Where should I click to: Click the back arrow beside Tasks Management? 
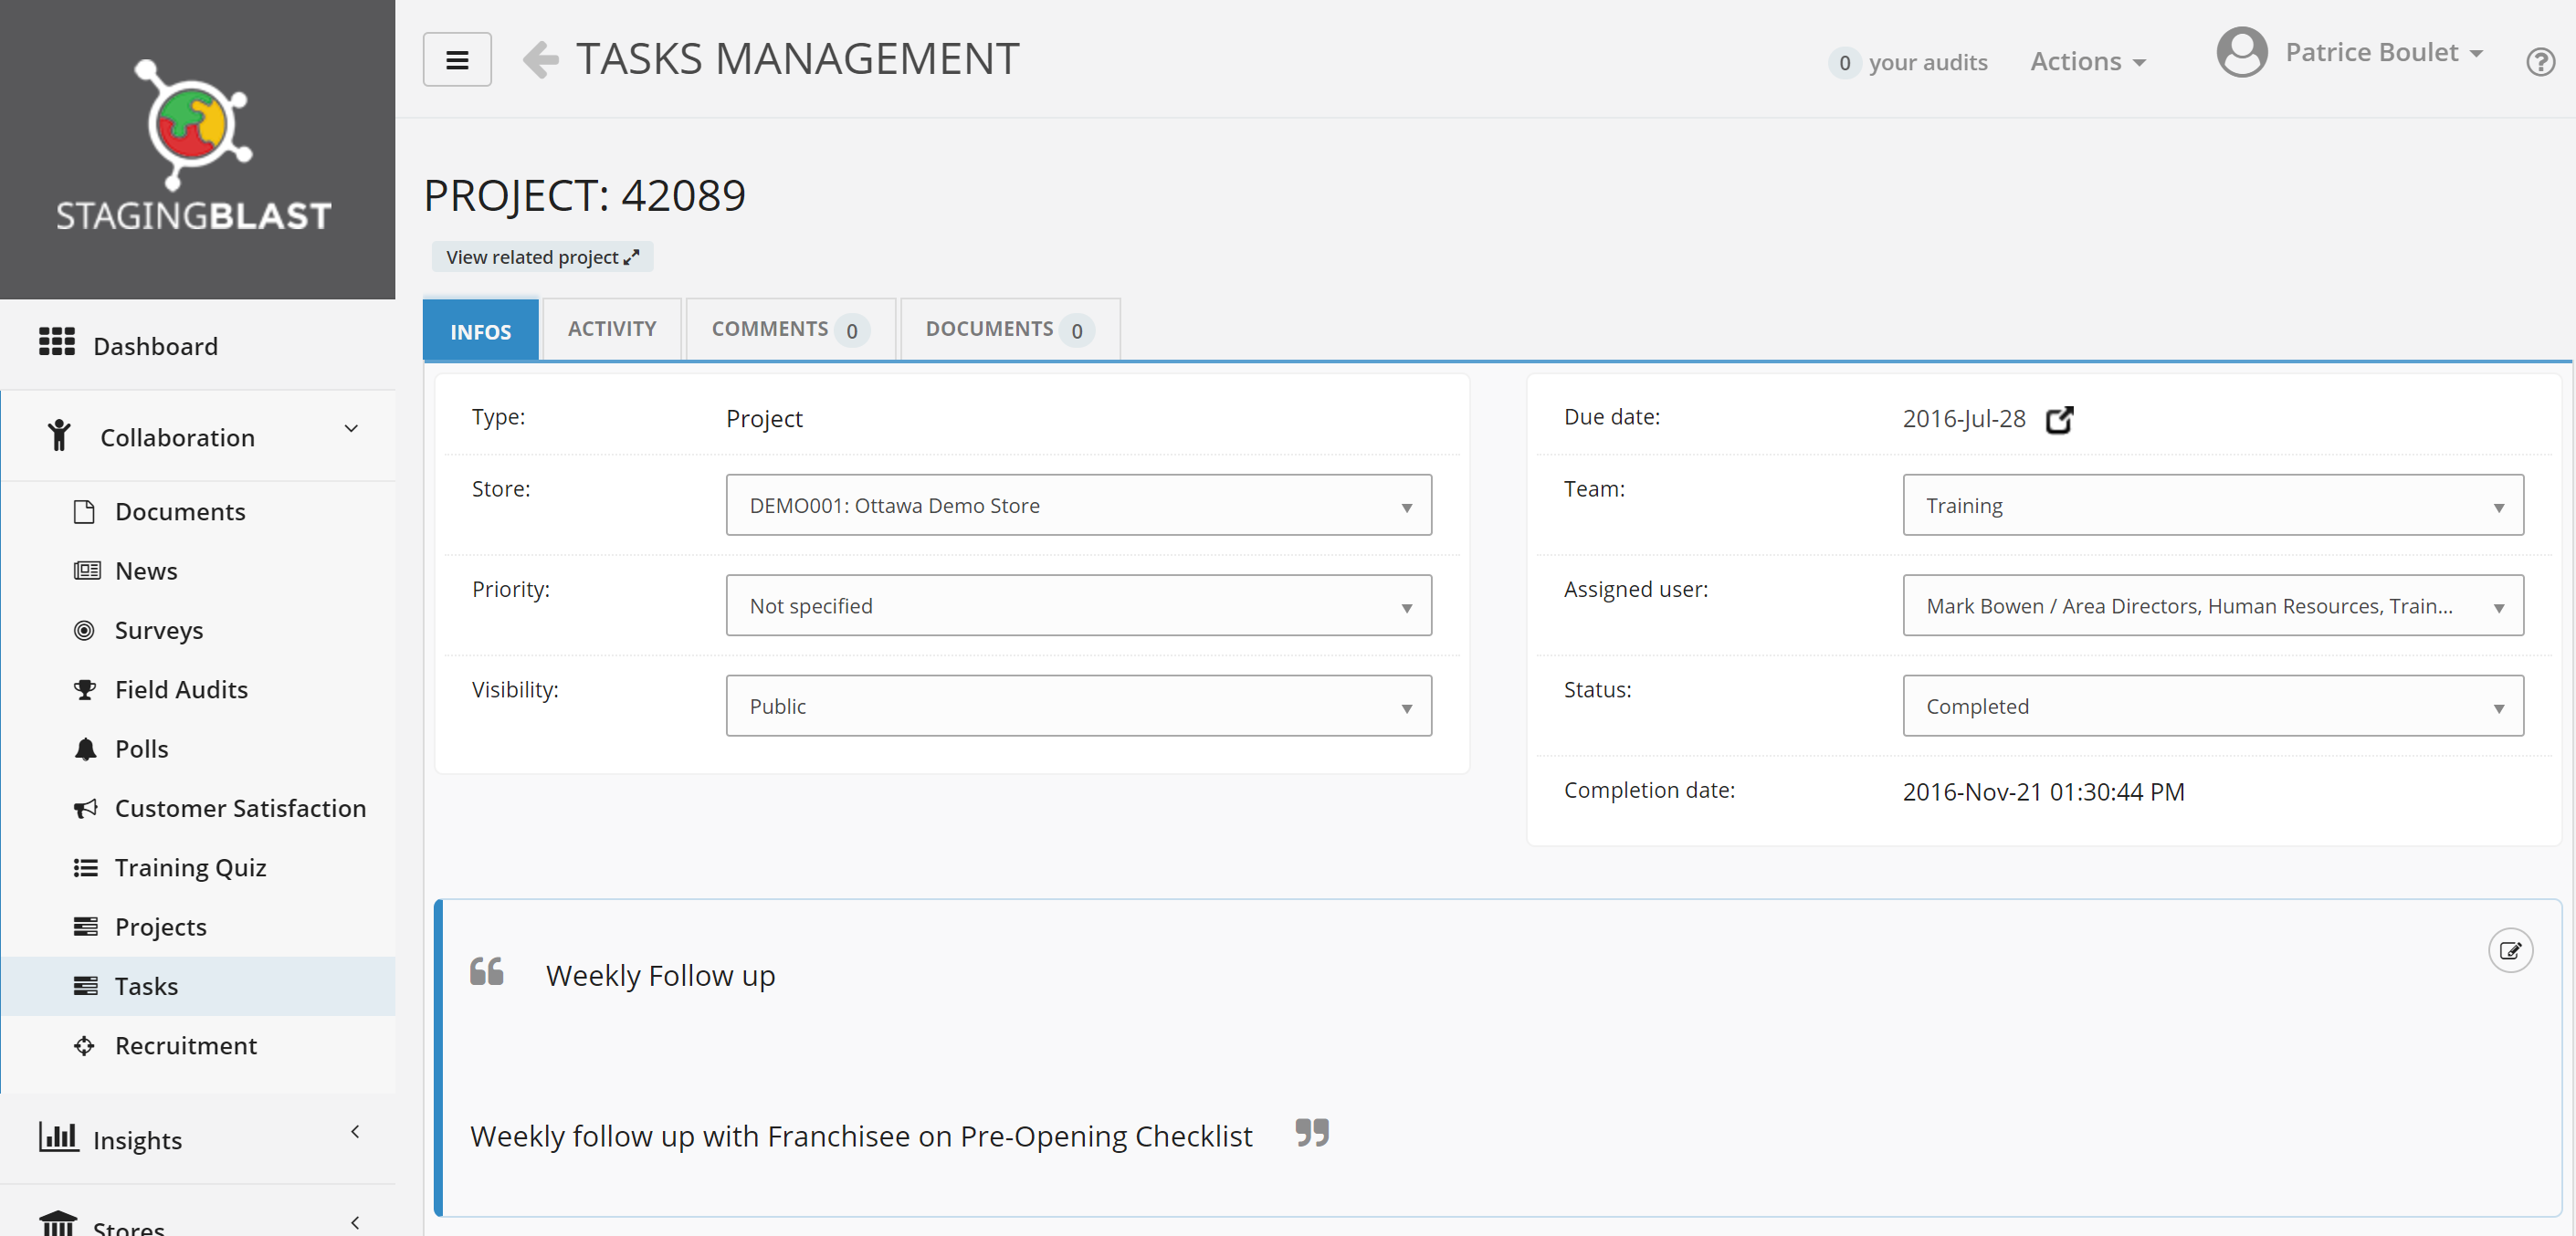pos(541,60)
